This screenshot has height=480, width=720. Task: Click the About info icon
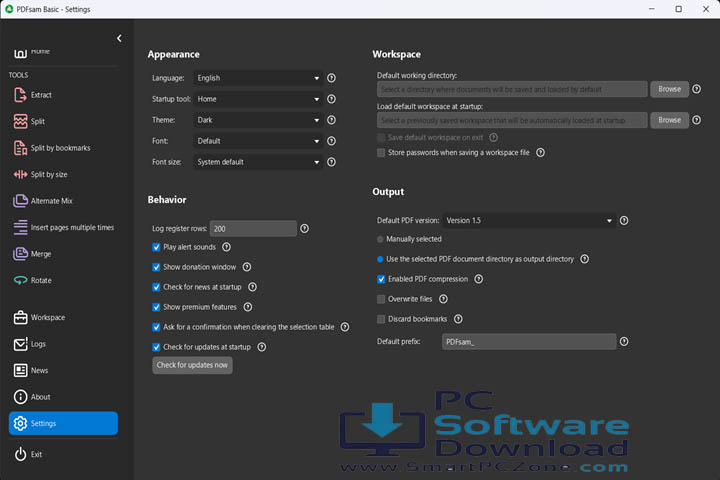[x=20, y=397]
